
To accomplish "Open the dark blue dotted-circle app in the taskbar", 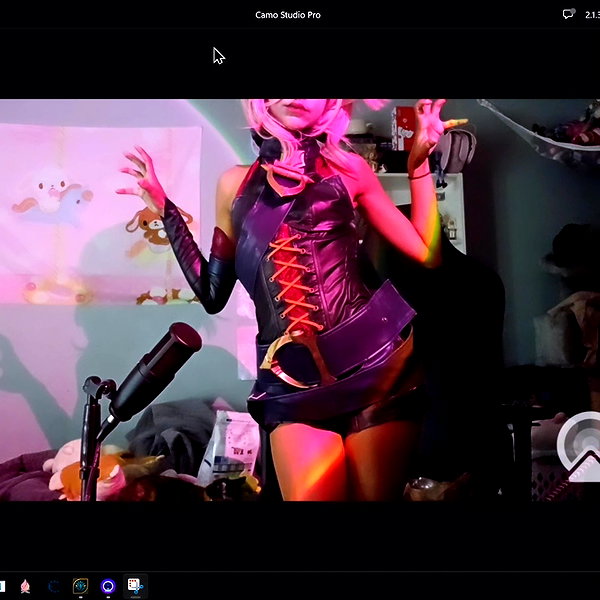I will point(54,586).
